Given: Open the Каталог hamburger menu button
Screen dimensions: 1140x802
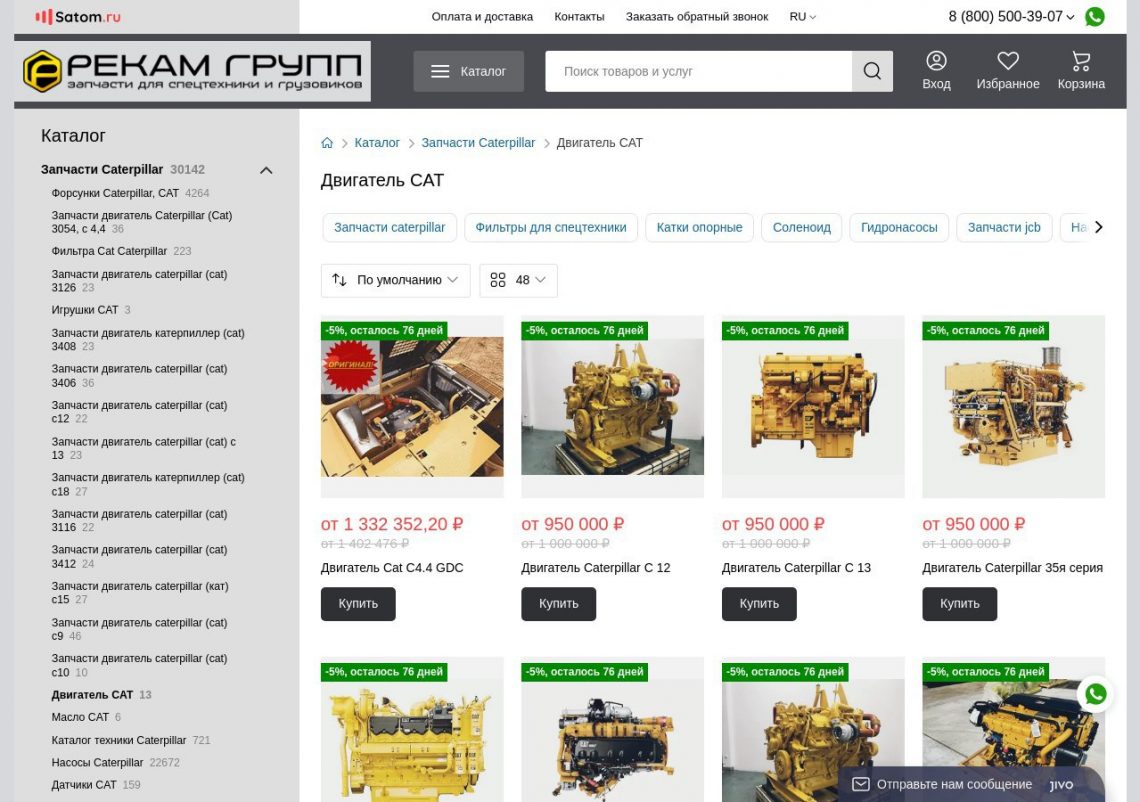Looking at the screenshot, I should (468, 71).
